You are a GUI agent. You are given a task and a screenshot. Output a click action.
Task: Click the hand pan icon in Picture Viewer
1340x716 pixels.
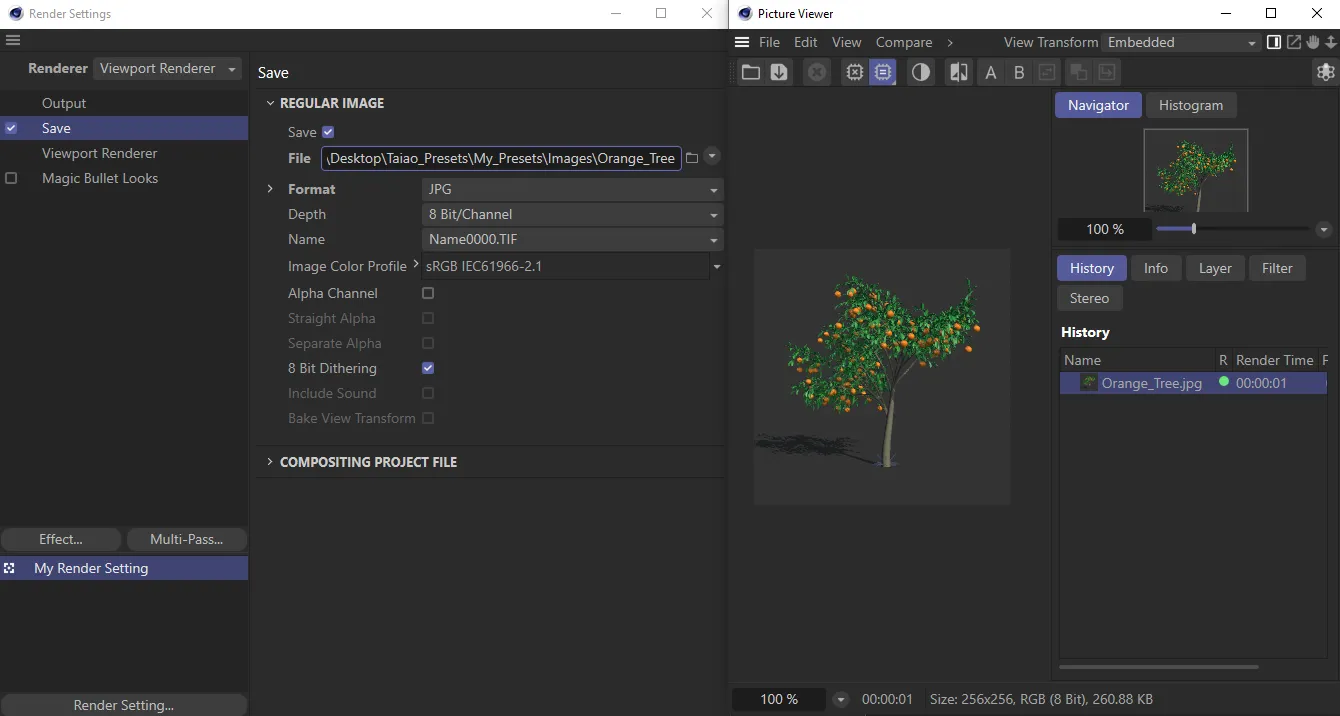[x=1313, y=42]
